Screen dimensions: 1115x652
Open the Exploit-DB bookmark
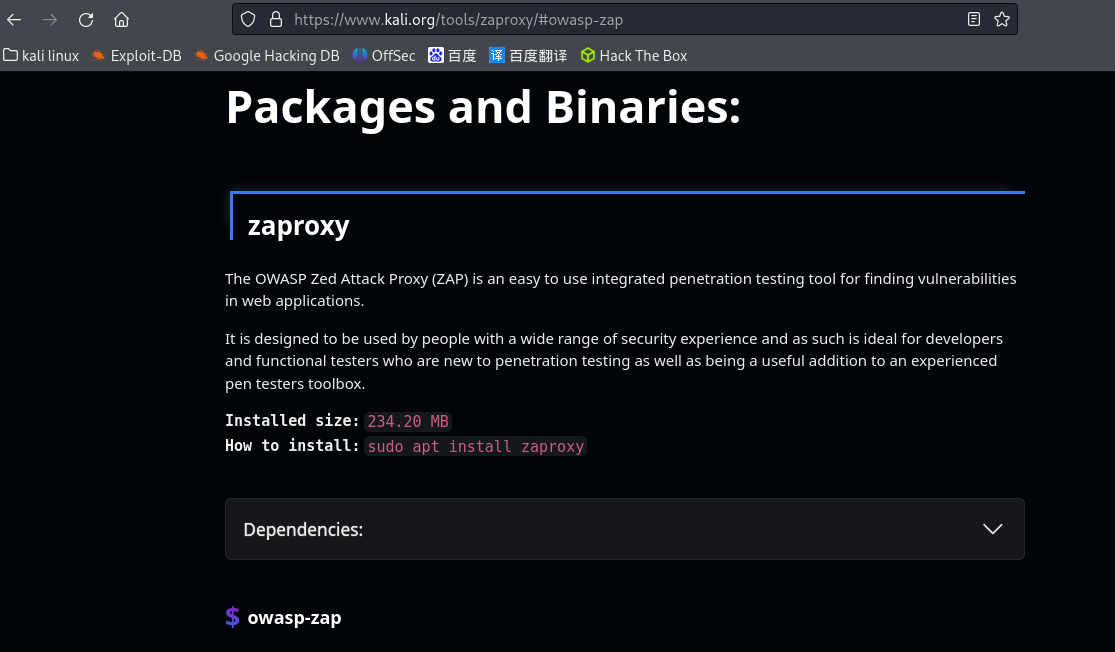137,55
